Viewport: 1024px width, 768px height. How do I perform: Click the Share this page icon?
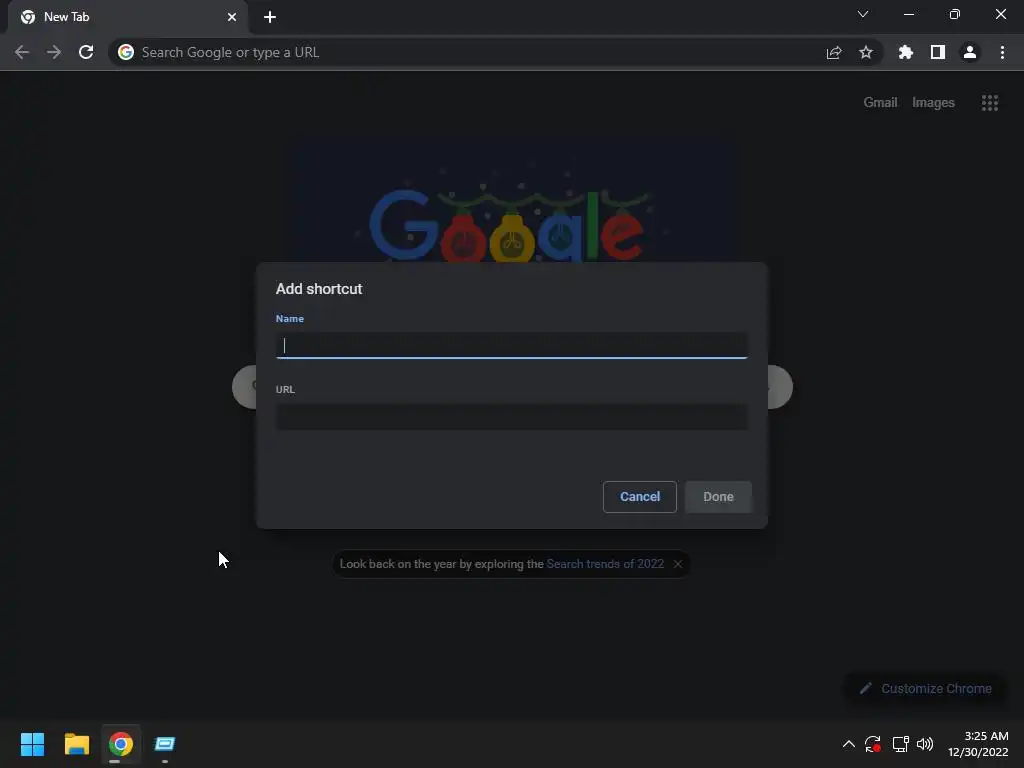(834, 52)
